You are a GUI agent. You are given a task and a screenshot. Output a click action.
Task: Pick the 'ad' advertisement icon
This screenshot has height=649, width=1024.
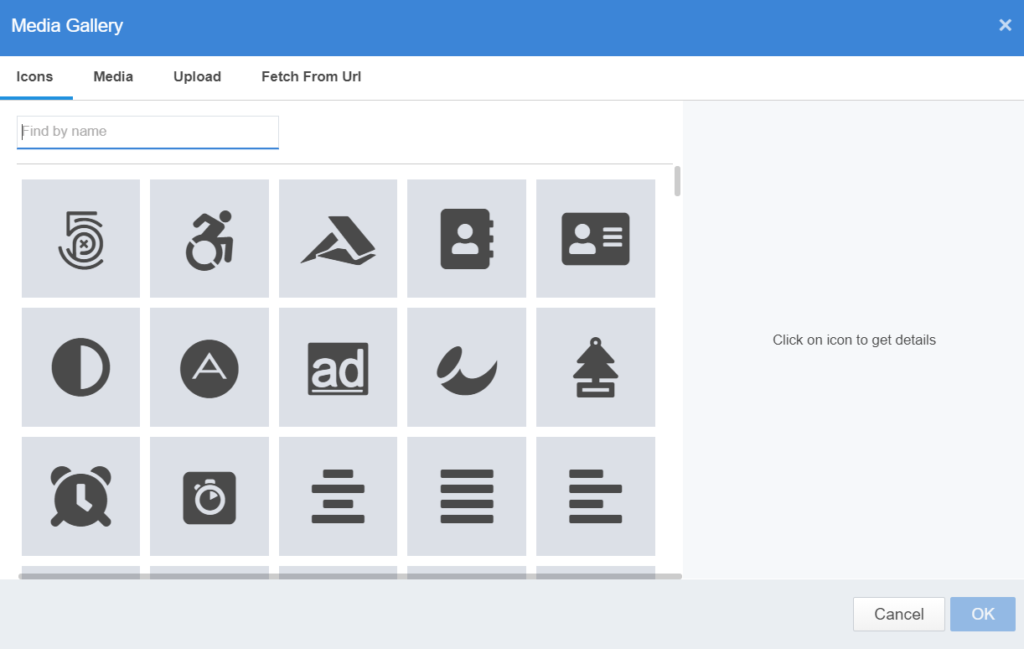pyautogui.click(x=338, y=367)
